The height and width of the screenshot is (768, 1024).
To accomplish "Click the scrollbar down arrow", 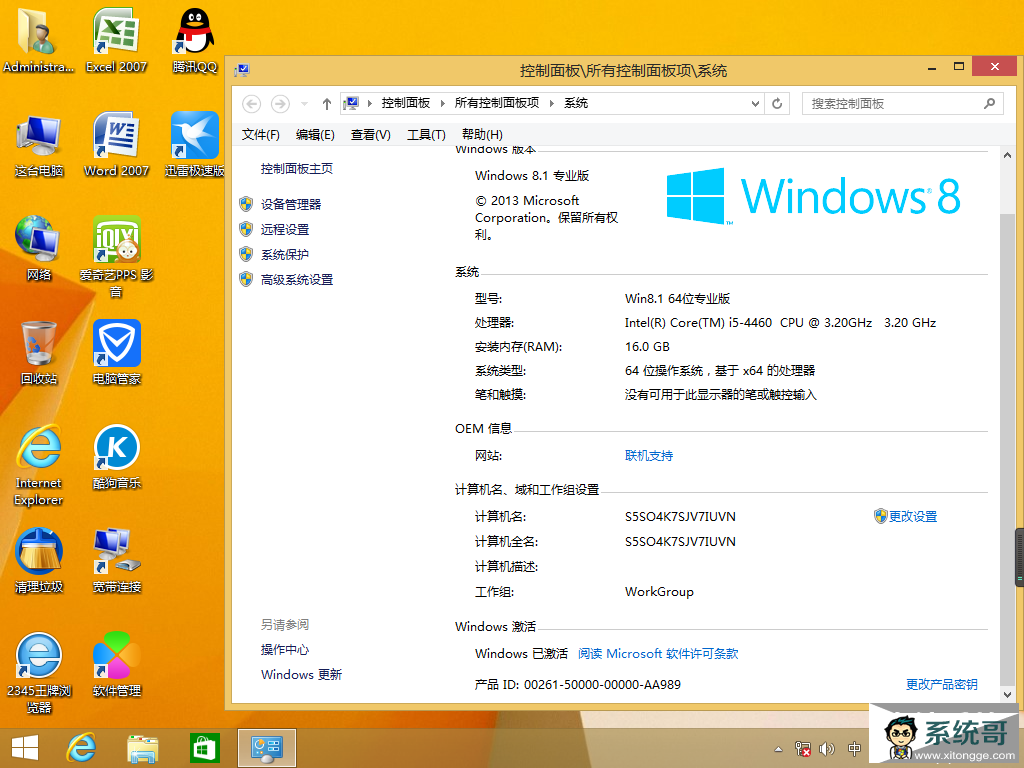I will (1007, 695).
